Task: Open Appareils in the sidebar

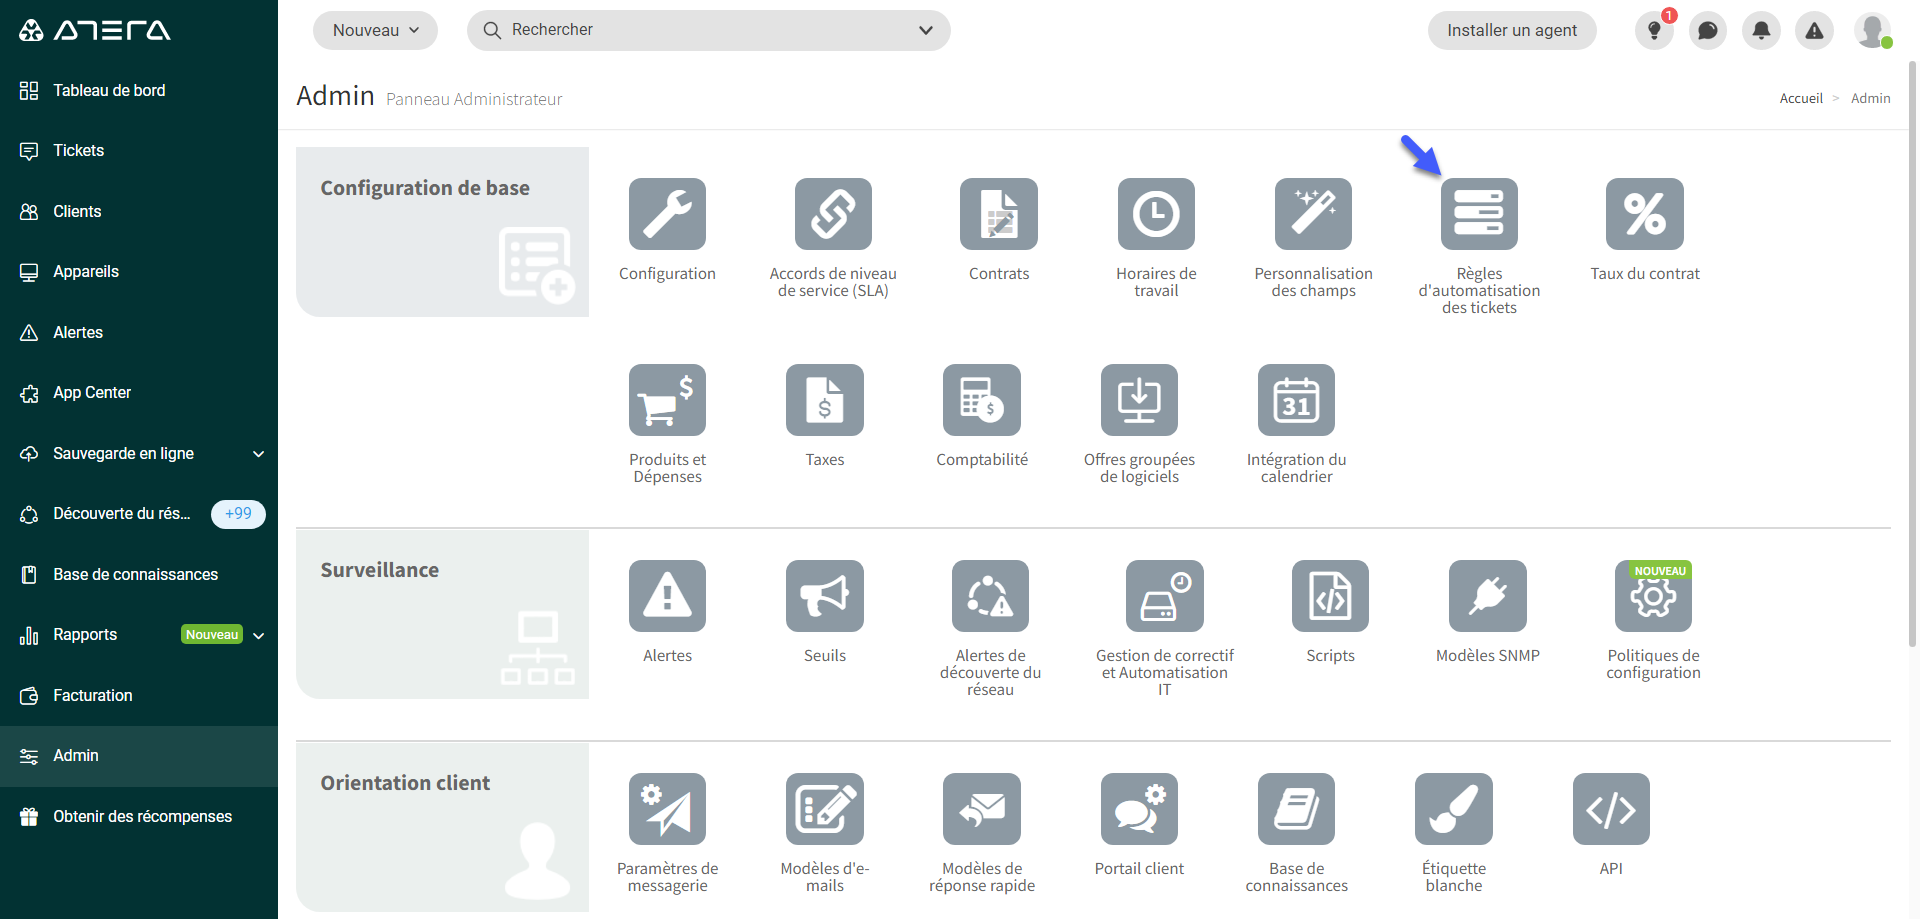Action: 139,272
